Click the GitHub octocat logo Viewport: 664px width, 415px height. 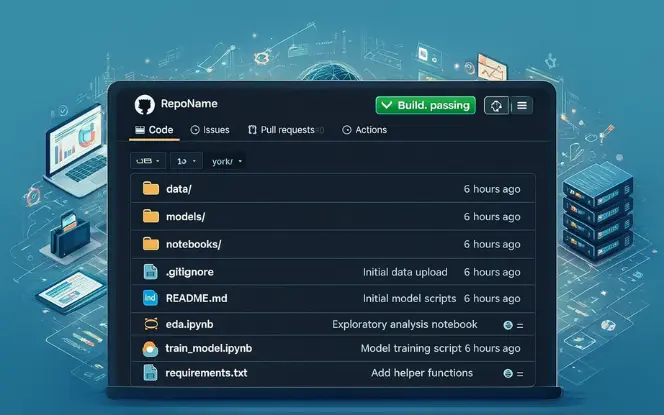144,105
